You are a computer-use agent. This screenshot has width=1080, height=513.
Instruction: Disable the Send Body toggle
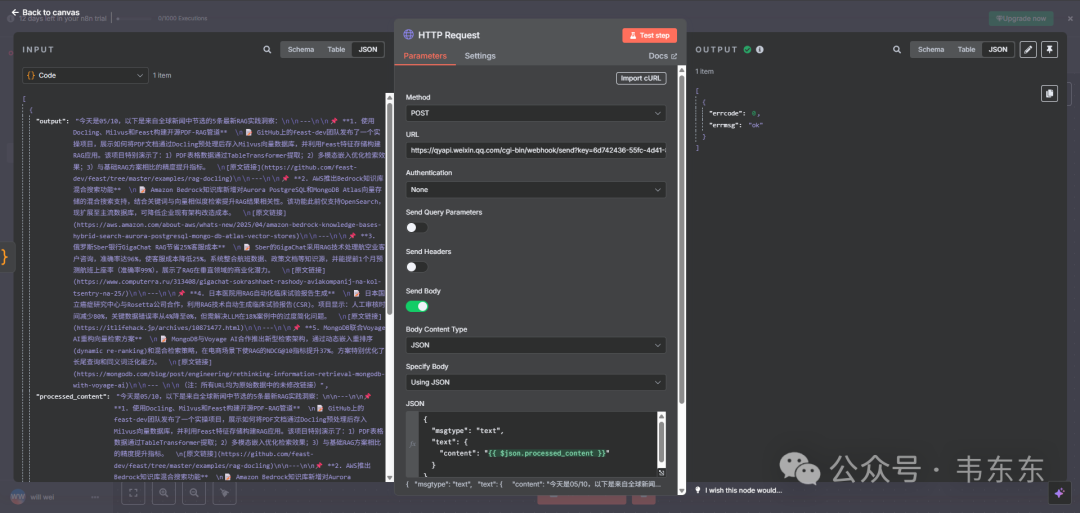click(x=417, y=306)
